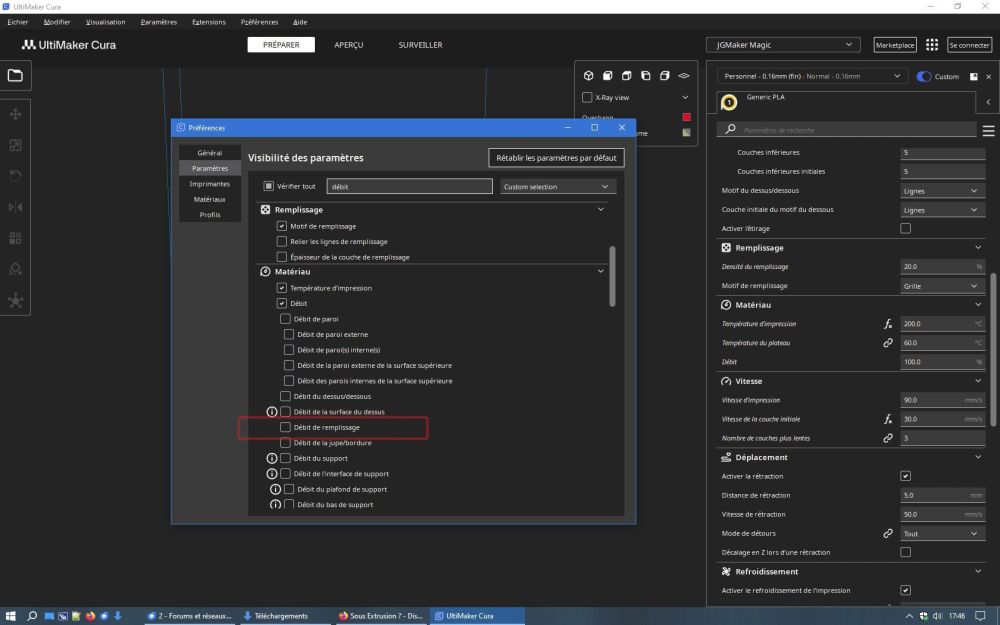Viewport: 1000px width, 625px height.
Task: Click link icon next to Température du plateau
Action: coord(888,343)
